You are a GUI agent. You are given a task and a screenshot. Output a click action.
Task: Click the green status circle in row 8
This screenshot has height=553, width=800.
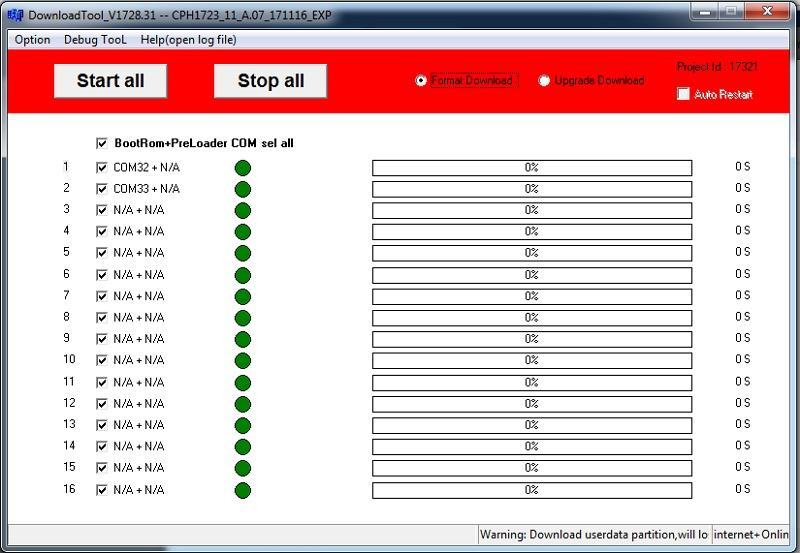(242, 318)
